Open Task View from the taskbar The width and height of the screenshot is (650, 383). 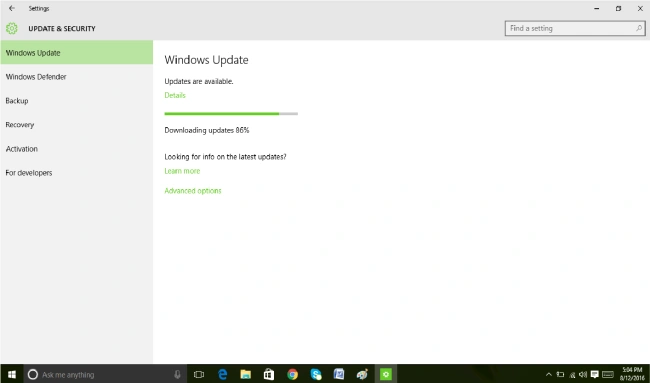click(199, 374)
